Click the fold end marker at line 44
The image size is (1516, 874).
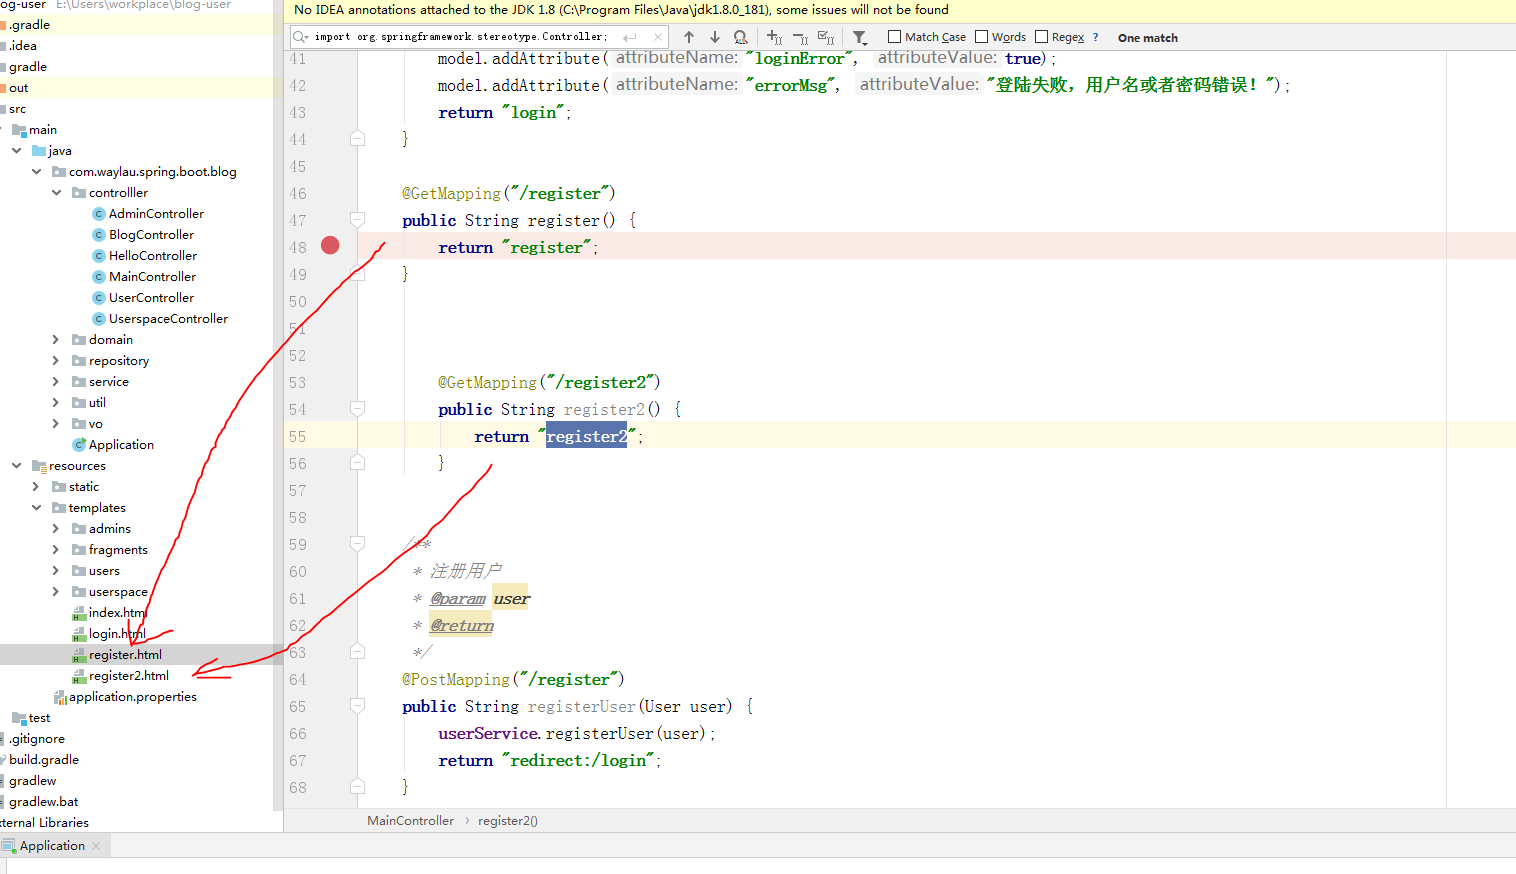357,138
